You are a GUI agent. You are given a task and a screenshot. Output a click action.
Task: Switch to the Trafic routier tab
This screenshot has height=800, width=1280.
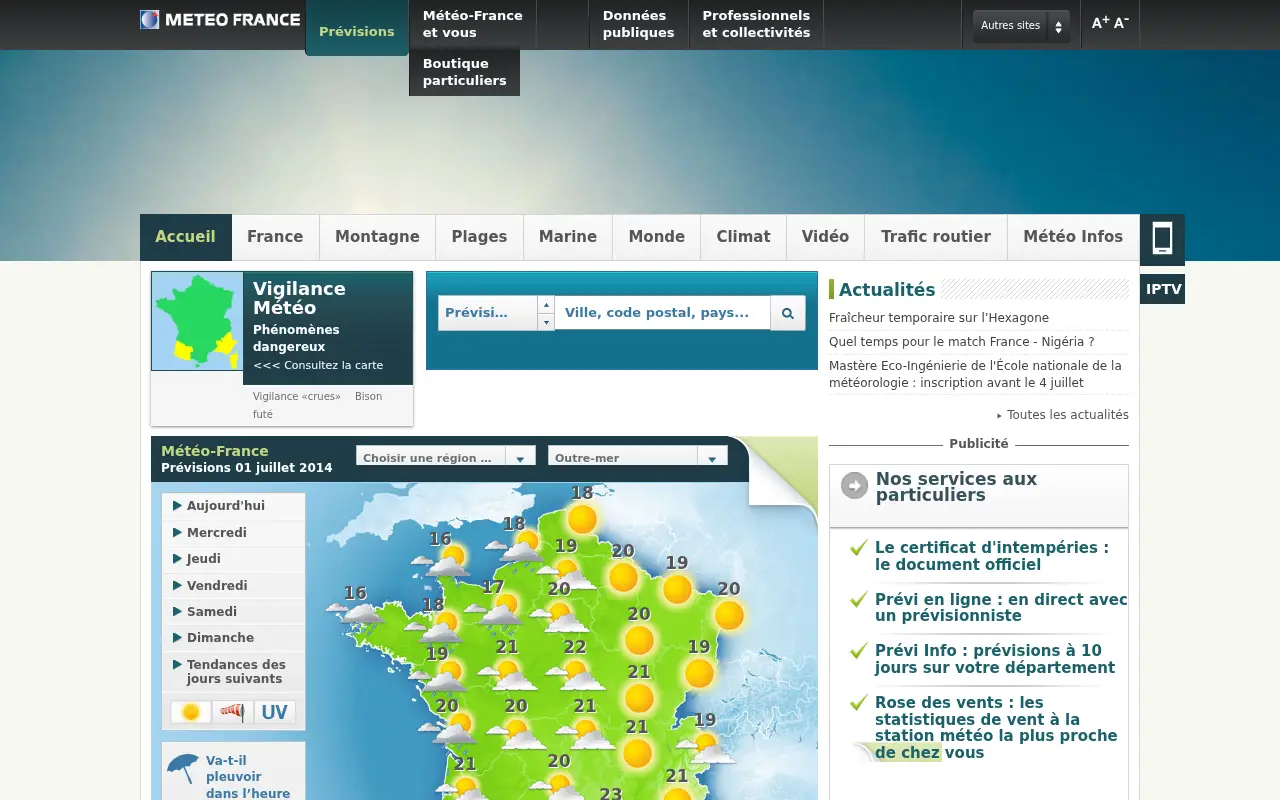[936, 237]
